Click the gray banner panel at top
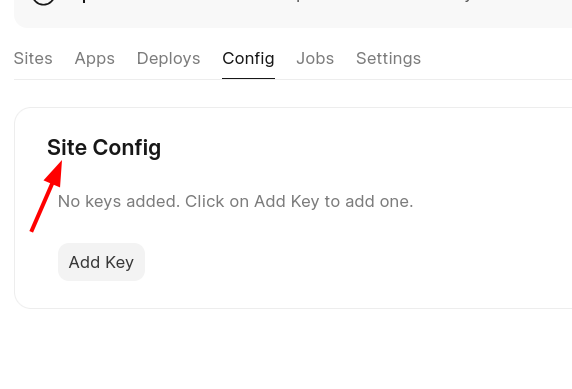Viewport: 572px width, 389px height. [293, 14]
